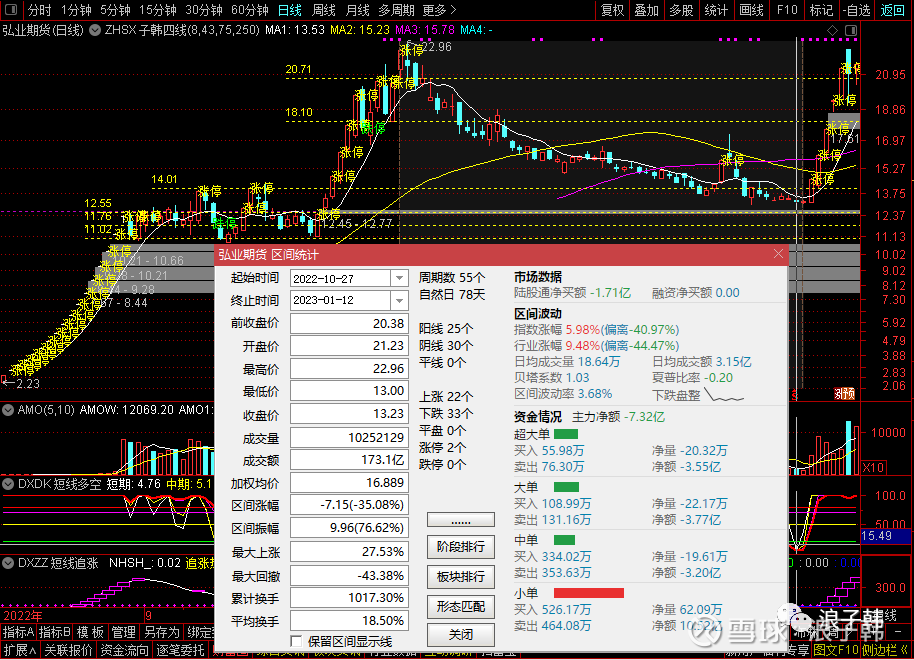The height and width of the screenshot is (660, 914).
Task: Open the 终止时间 date dropdown arrow
Action: tap(399, 301)
